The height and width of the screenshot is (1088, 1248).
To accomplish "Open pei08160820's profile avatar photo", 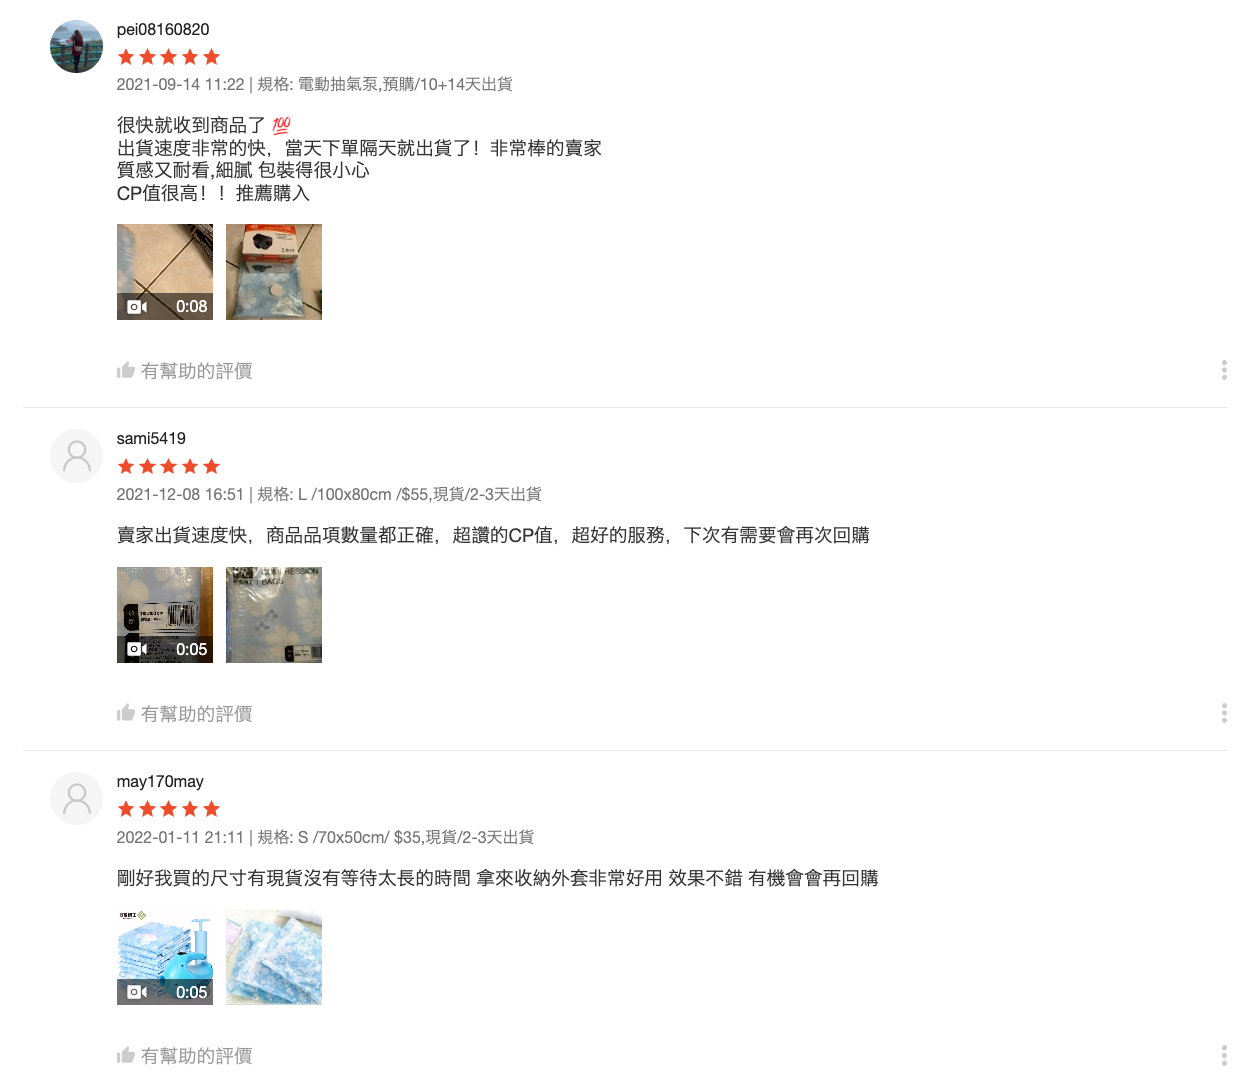I will 77,47.
